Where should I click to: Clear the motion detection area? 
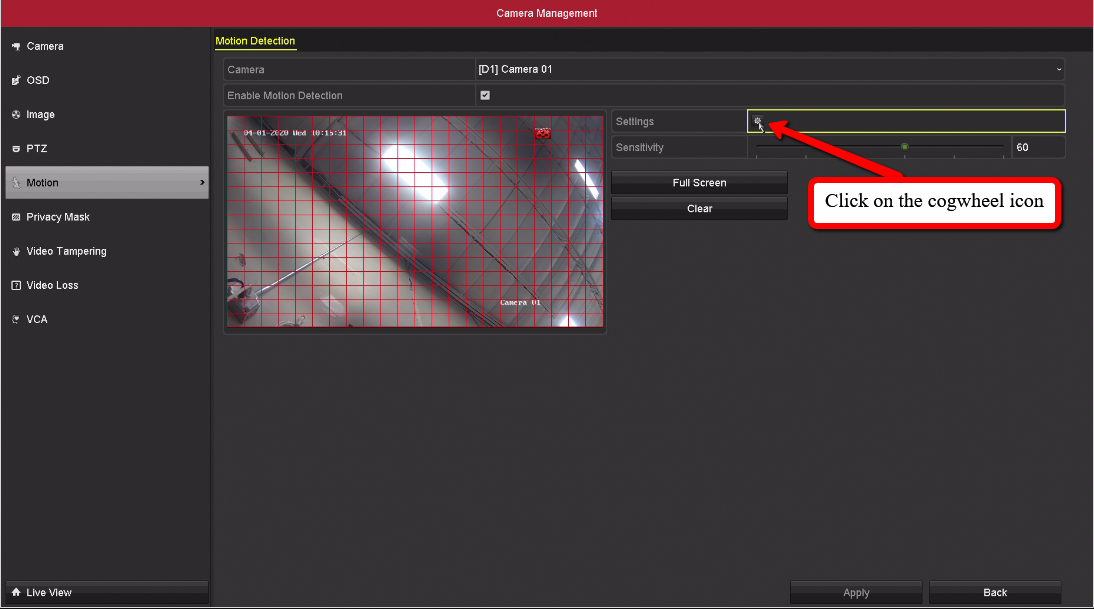point(699,209)
